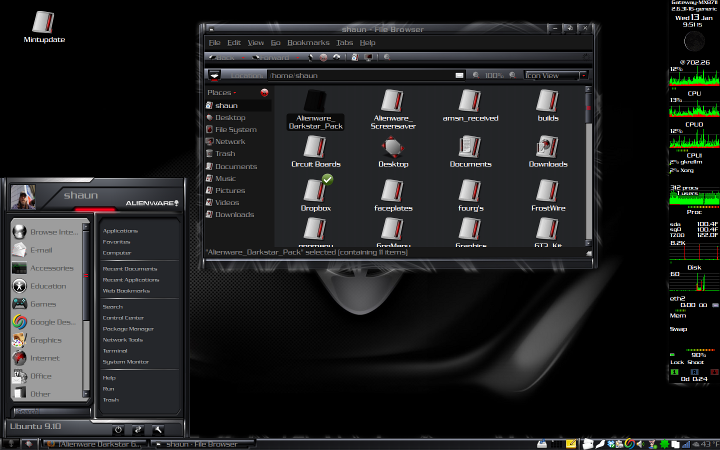Screen dimensions: 720x450
Task: Click the Computer toolbar icon
Action: pyautogui.click(x=368, y=57)
